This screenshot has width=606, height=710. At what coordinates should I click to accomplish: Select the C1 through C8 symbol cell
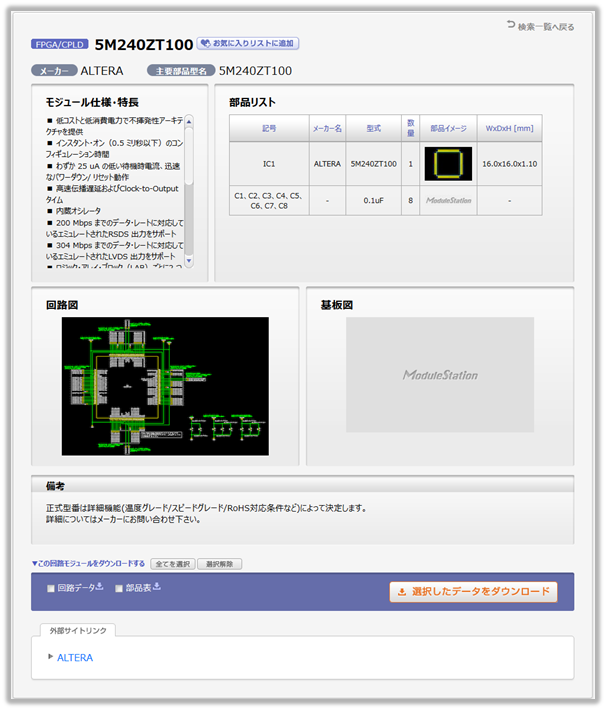coord(269,201)
